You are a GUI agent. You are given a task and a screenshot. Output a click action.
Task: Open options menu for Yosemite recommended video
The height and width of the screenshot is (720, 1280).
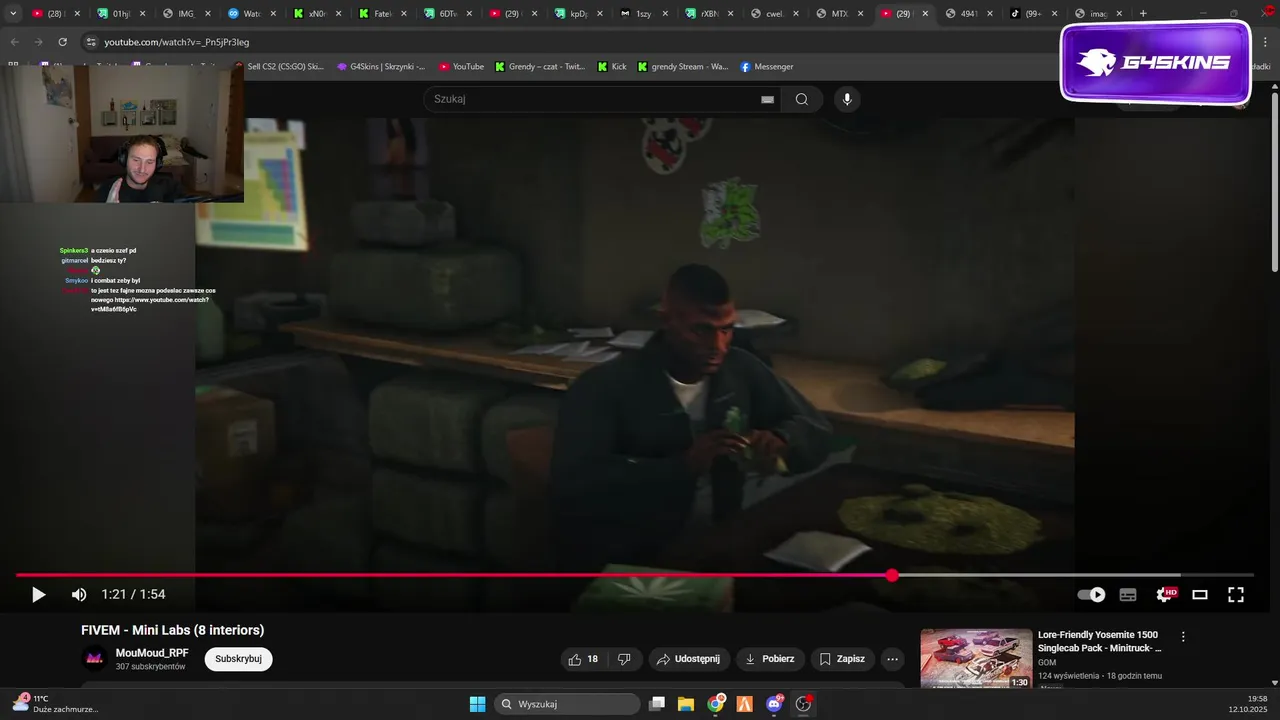coord(1183,637)
